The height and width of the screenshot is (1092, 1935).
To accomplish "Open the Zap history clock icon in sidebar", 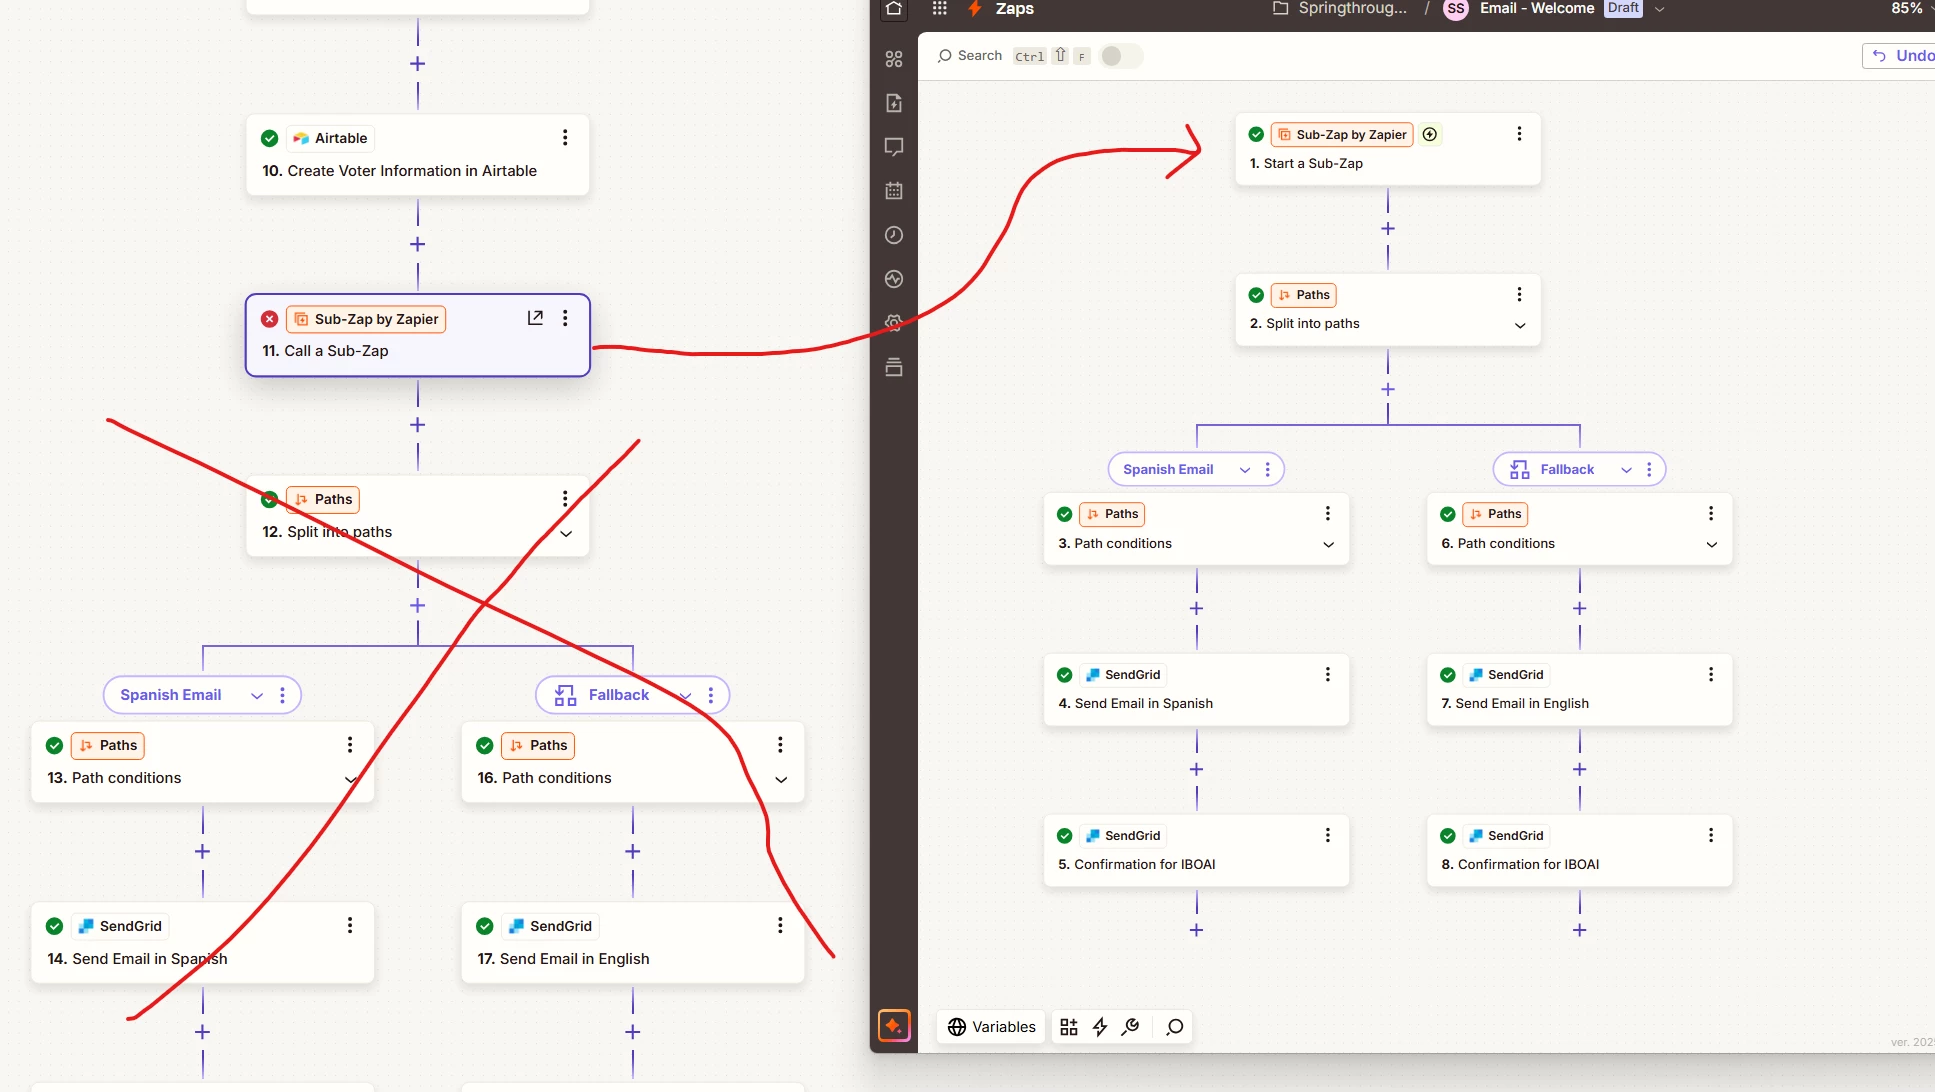I will [894, 235].
